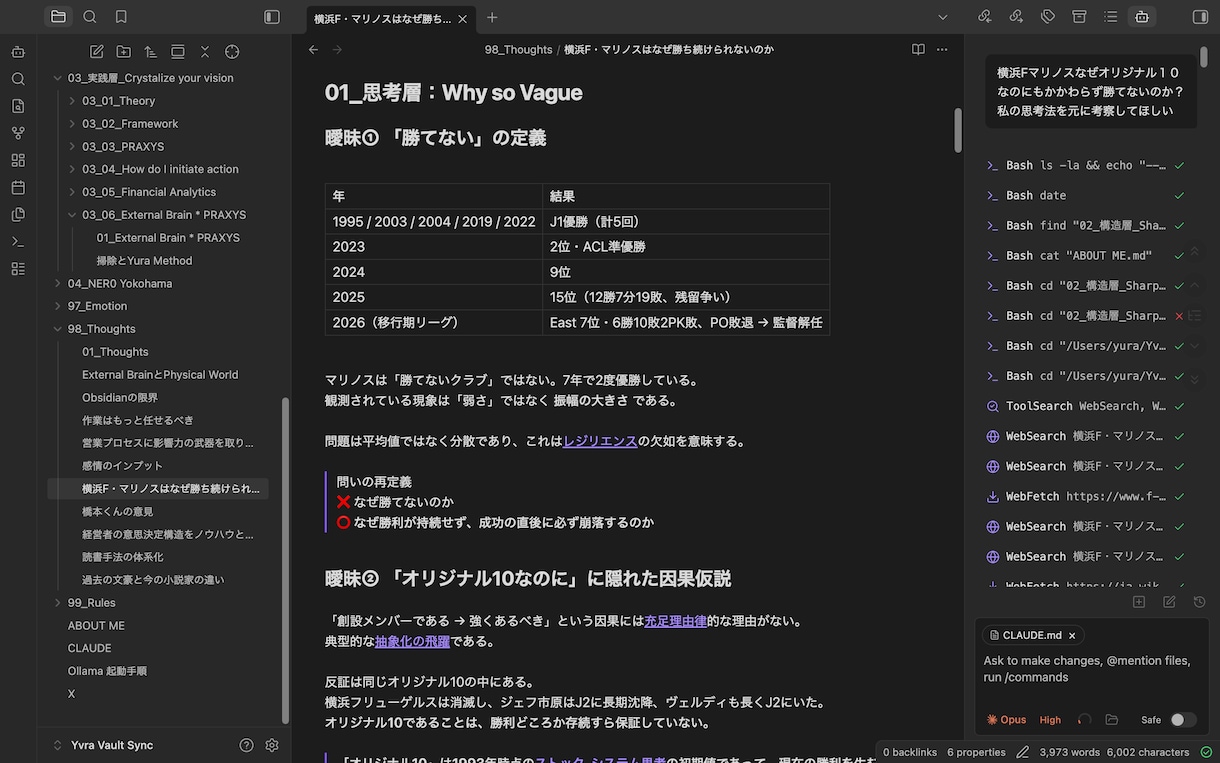Click the templates copy icon in ribbon
The width and height of the screenshot is (1220, 763).
[18, 214]
